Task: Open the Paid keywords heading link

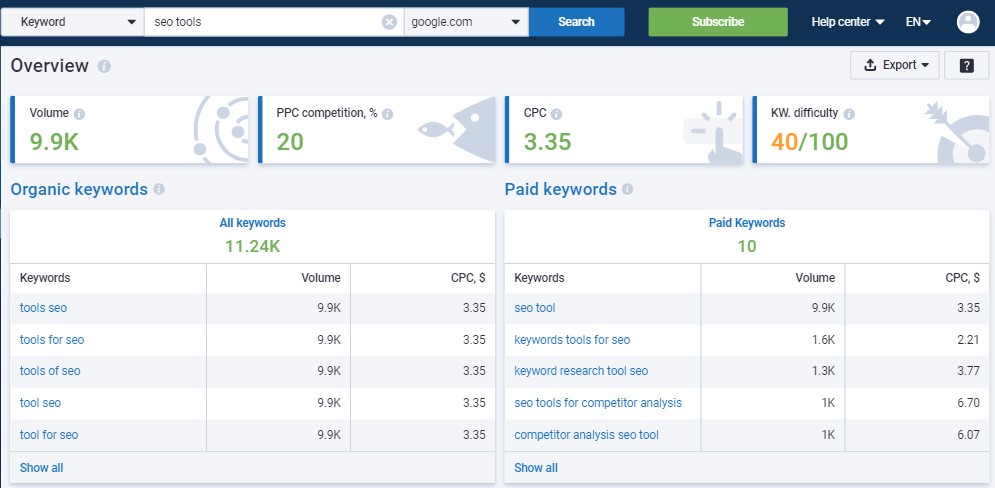Action: (x=561, y=189)
